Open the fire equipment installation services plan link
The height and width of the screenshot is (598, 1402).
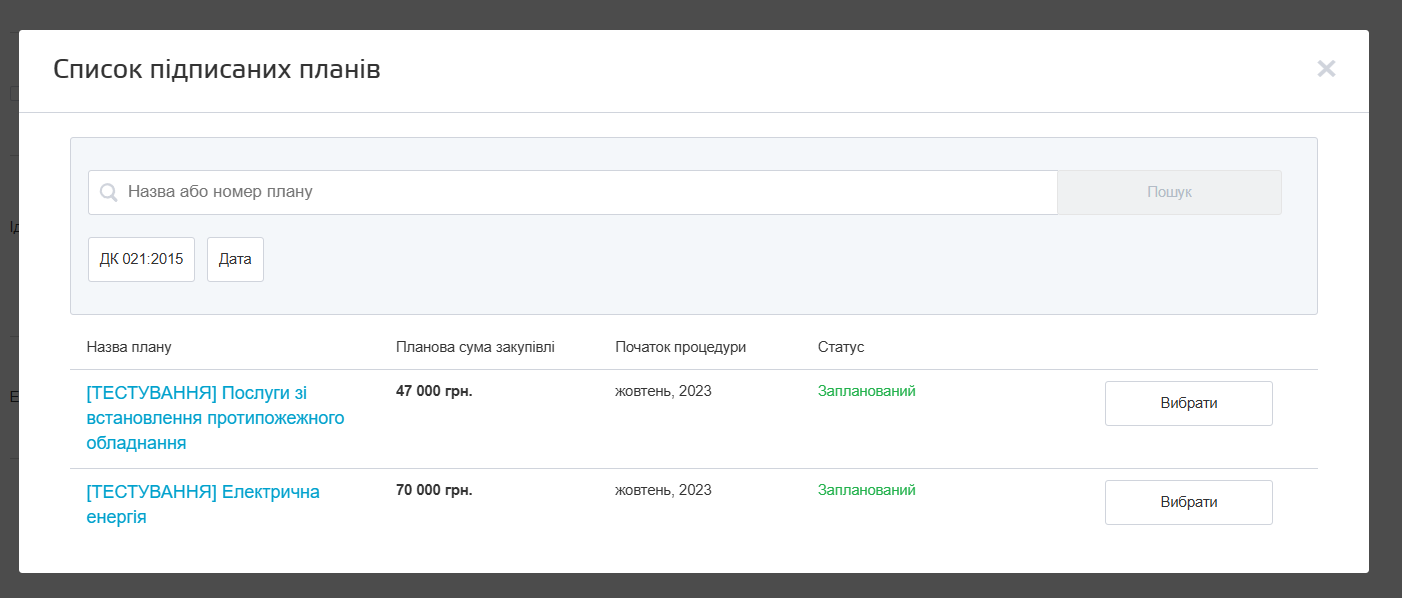(x=215, y=417)
